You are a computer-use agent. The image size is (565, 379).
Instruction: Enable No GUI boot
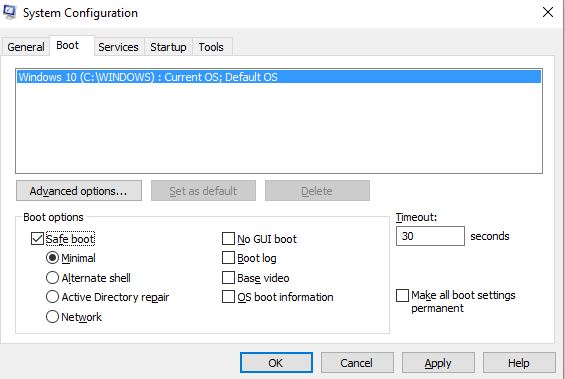228,238
